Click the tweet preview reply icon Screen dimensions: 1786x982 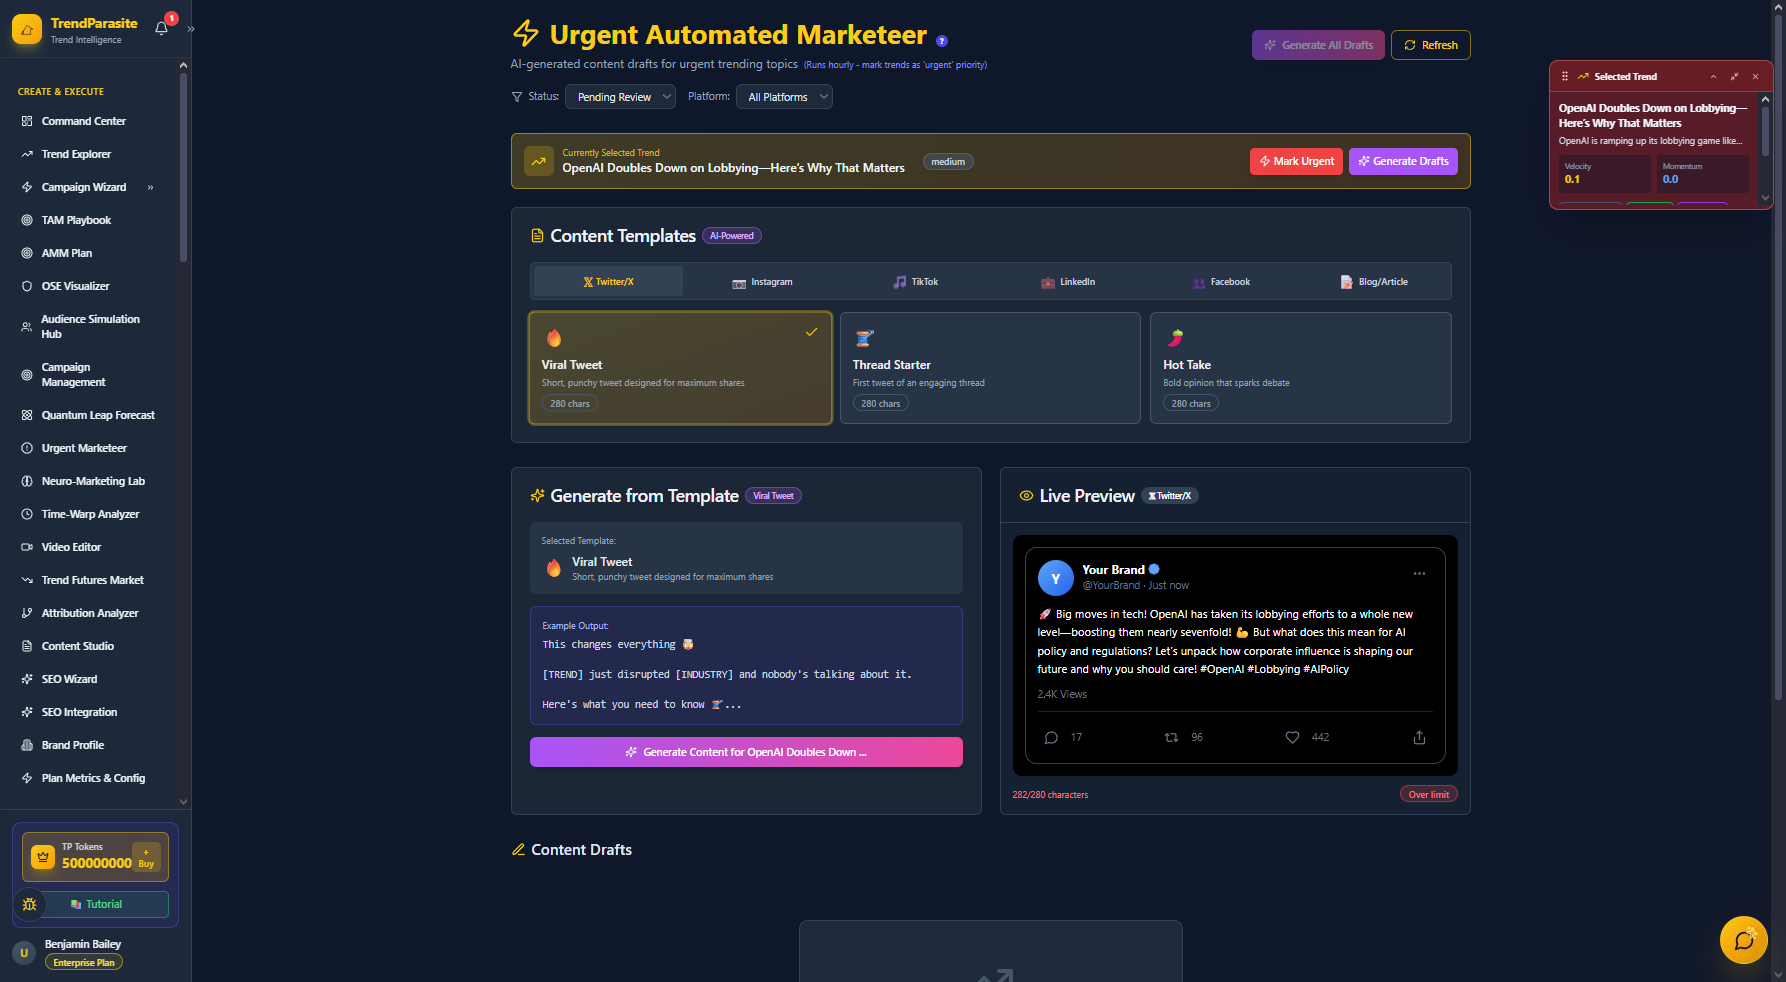click(1051, 738)
